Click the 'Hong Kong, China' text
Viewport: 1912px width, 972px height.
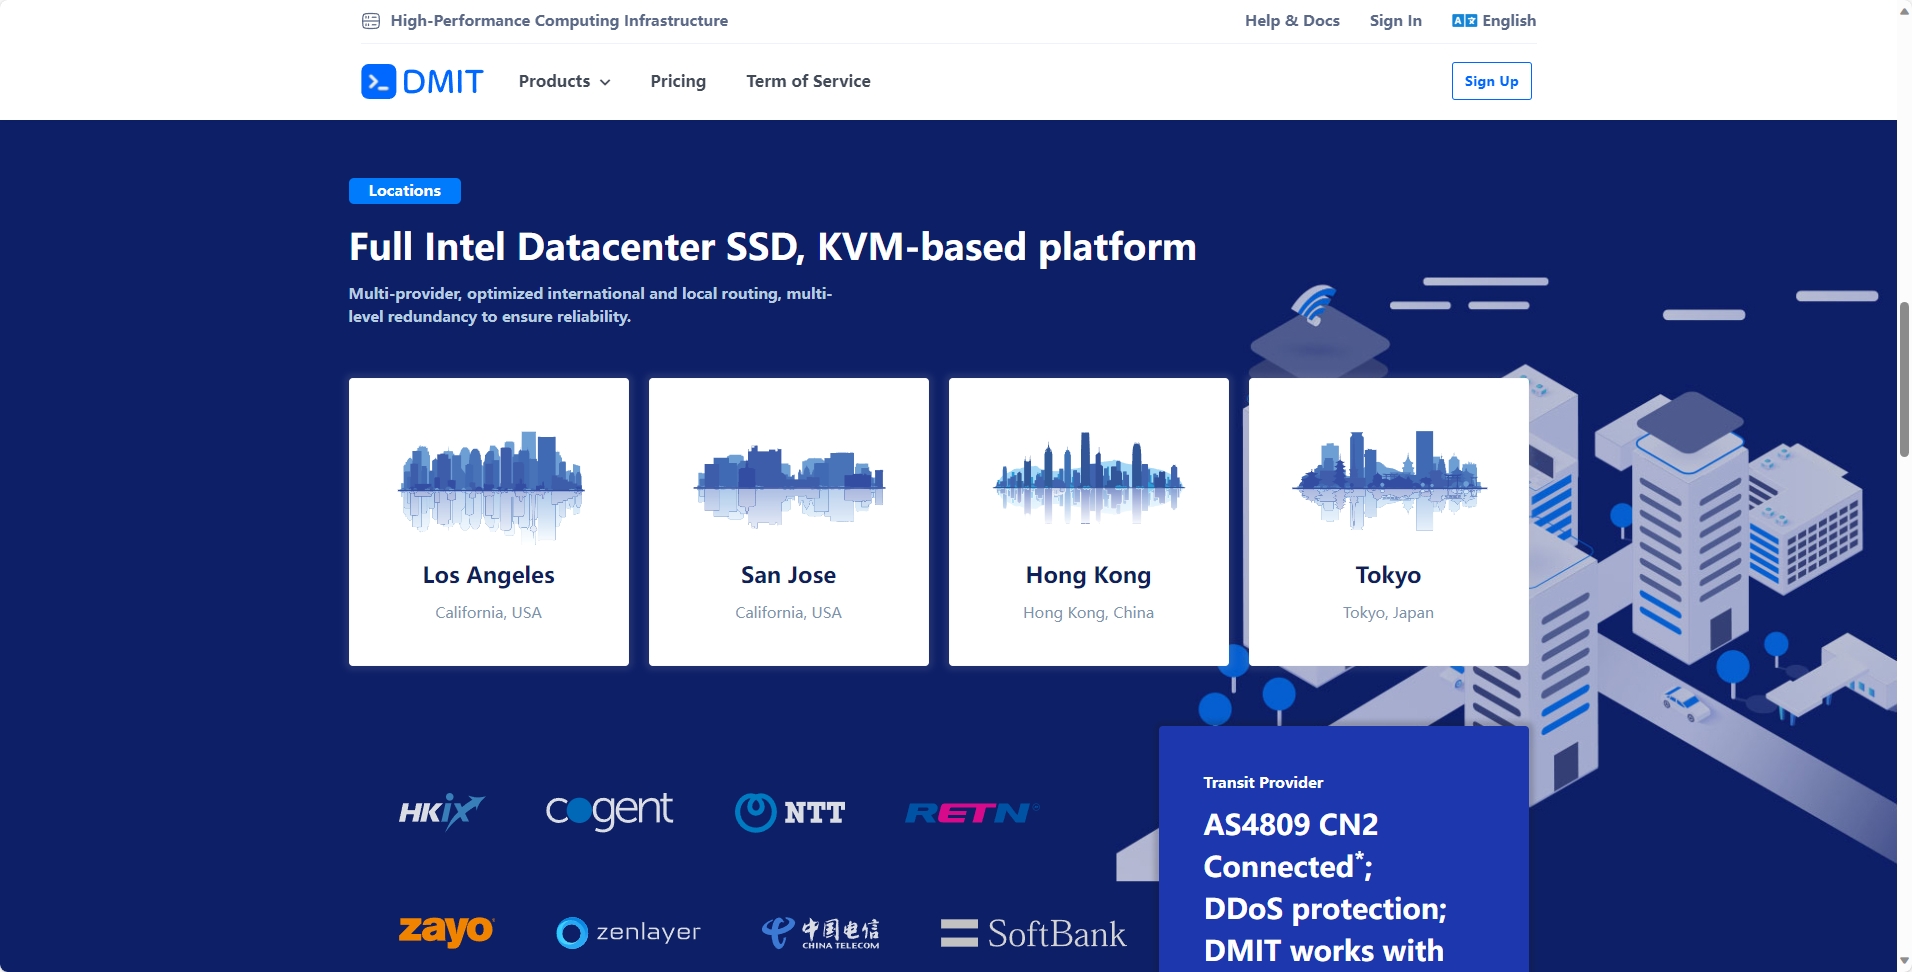[x=1088, y=612]
